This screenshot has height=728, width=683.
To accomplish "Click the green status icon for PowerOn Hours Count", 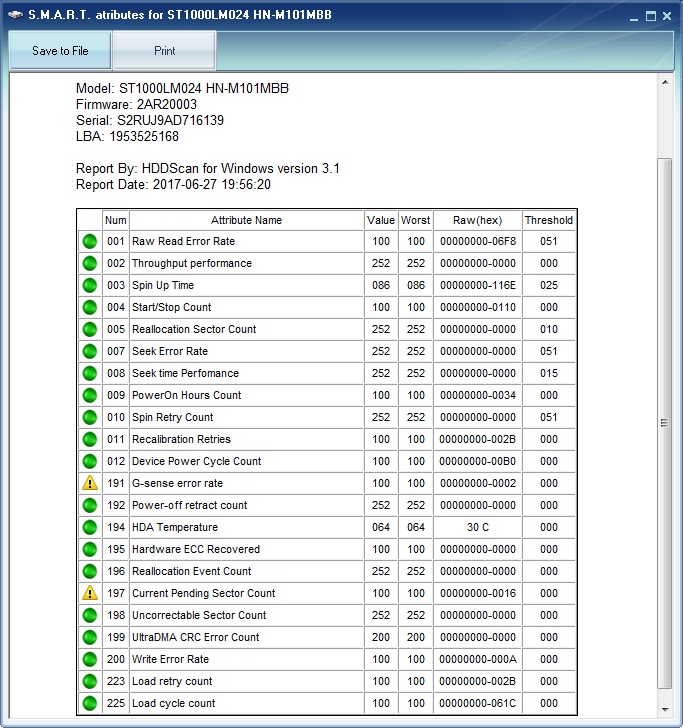I will click(x=90, y=395).
